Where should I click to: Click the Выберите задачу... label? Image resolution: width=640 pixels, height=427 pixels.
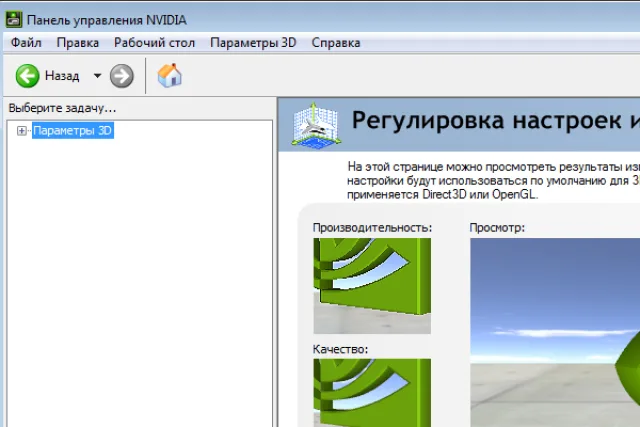[62, 108]
